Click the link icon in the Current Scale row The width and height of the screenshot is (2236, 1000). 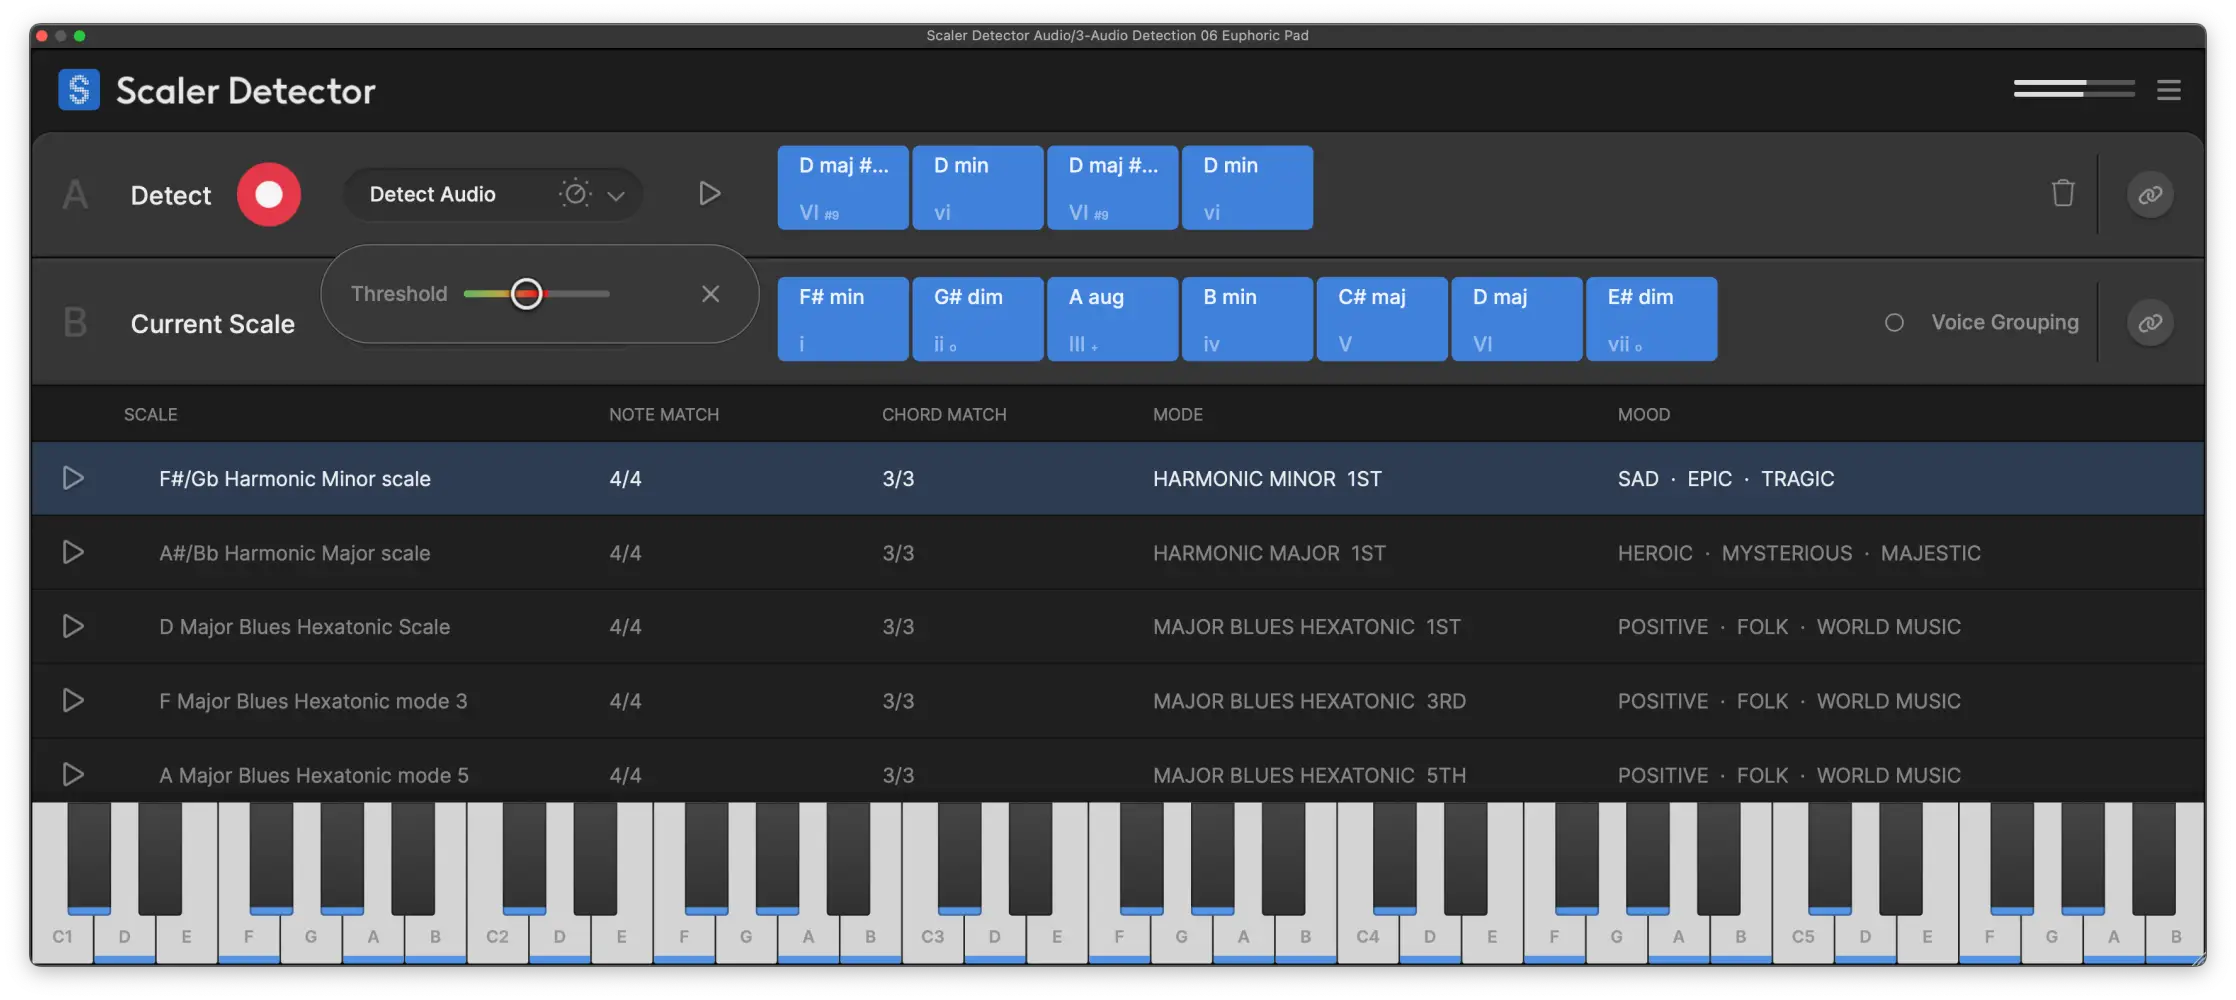click(2150, 322)
